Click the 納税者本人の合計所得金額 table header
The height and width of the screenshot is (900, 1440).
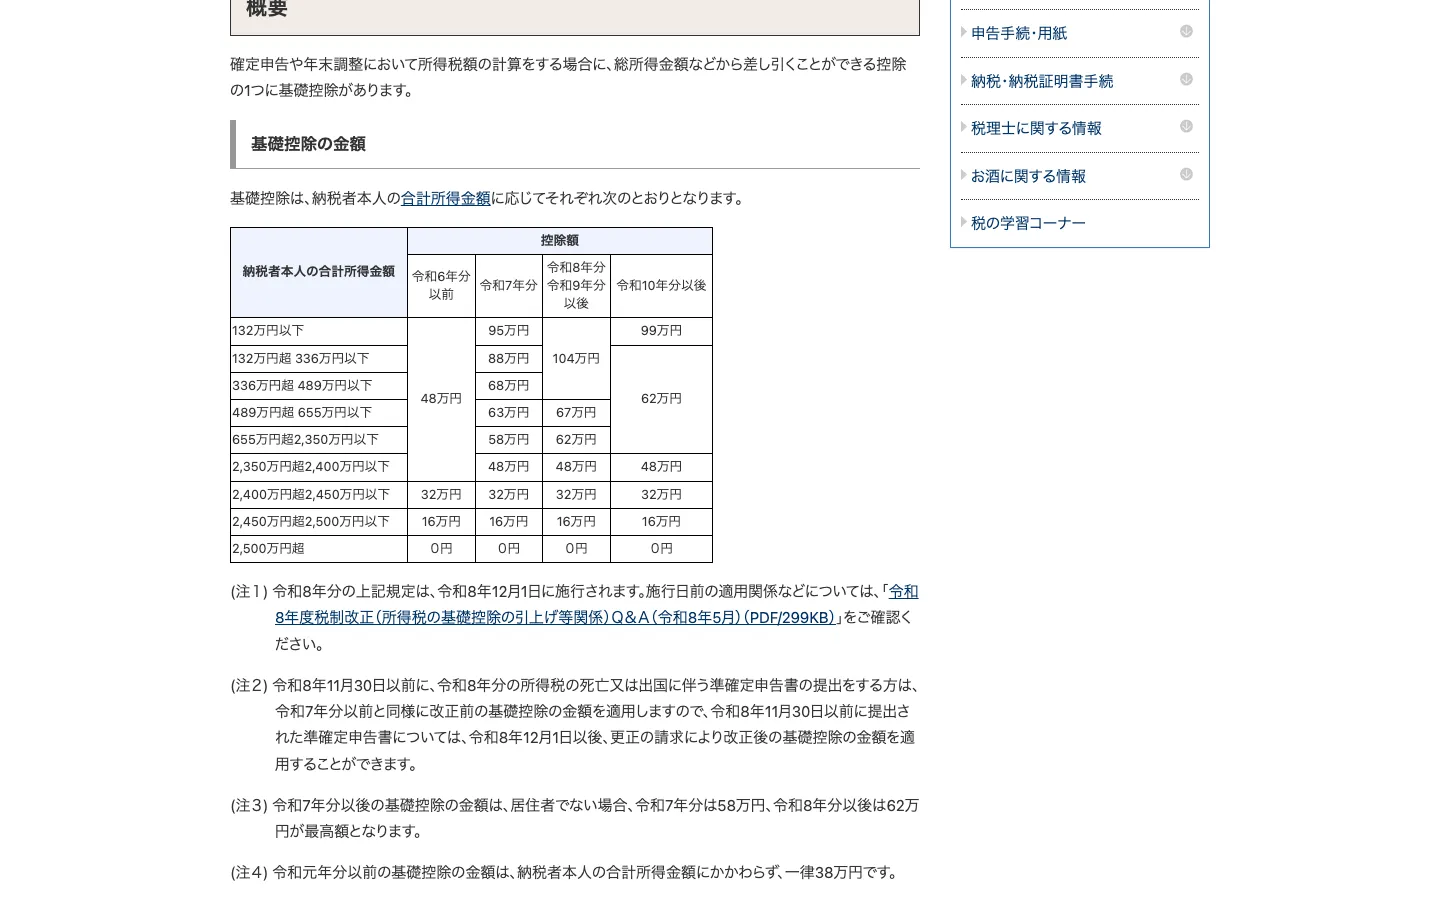[319, 272]
